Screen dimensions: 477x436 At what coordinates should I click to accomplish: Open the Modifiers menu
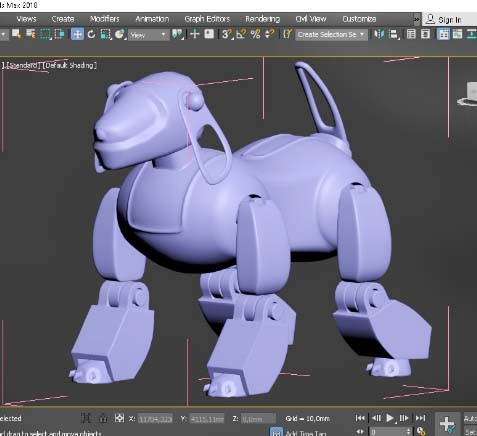coord(104,19)
